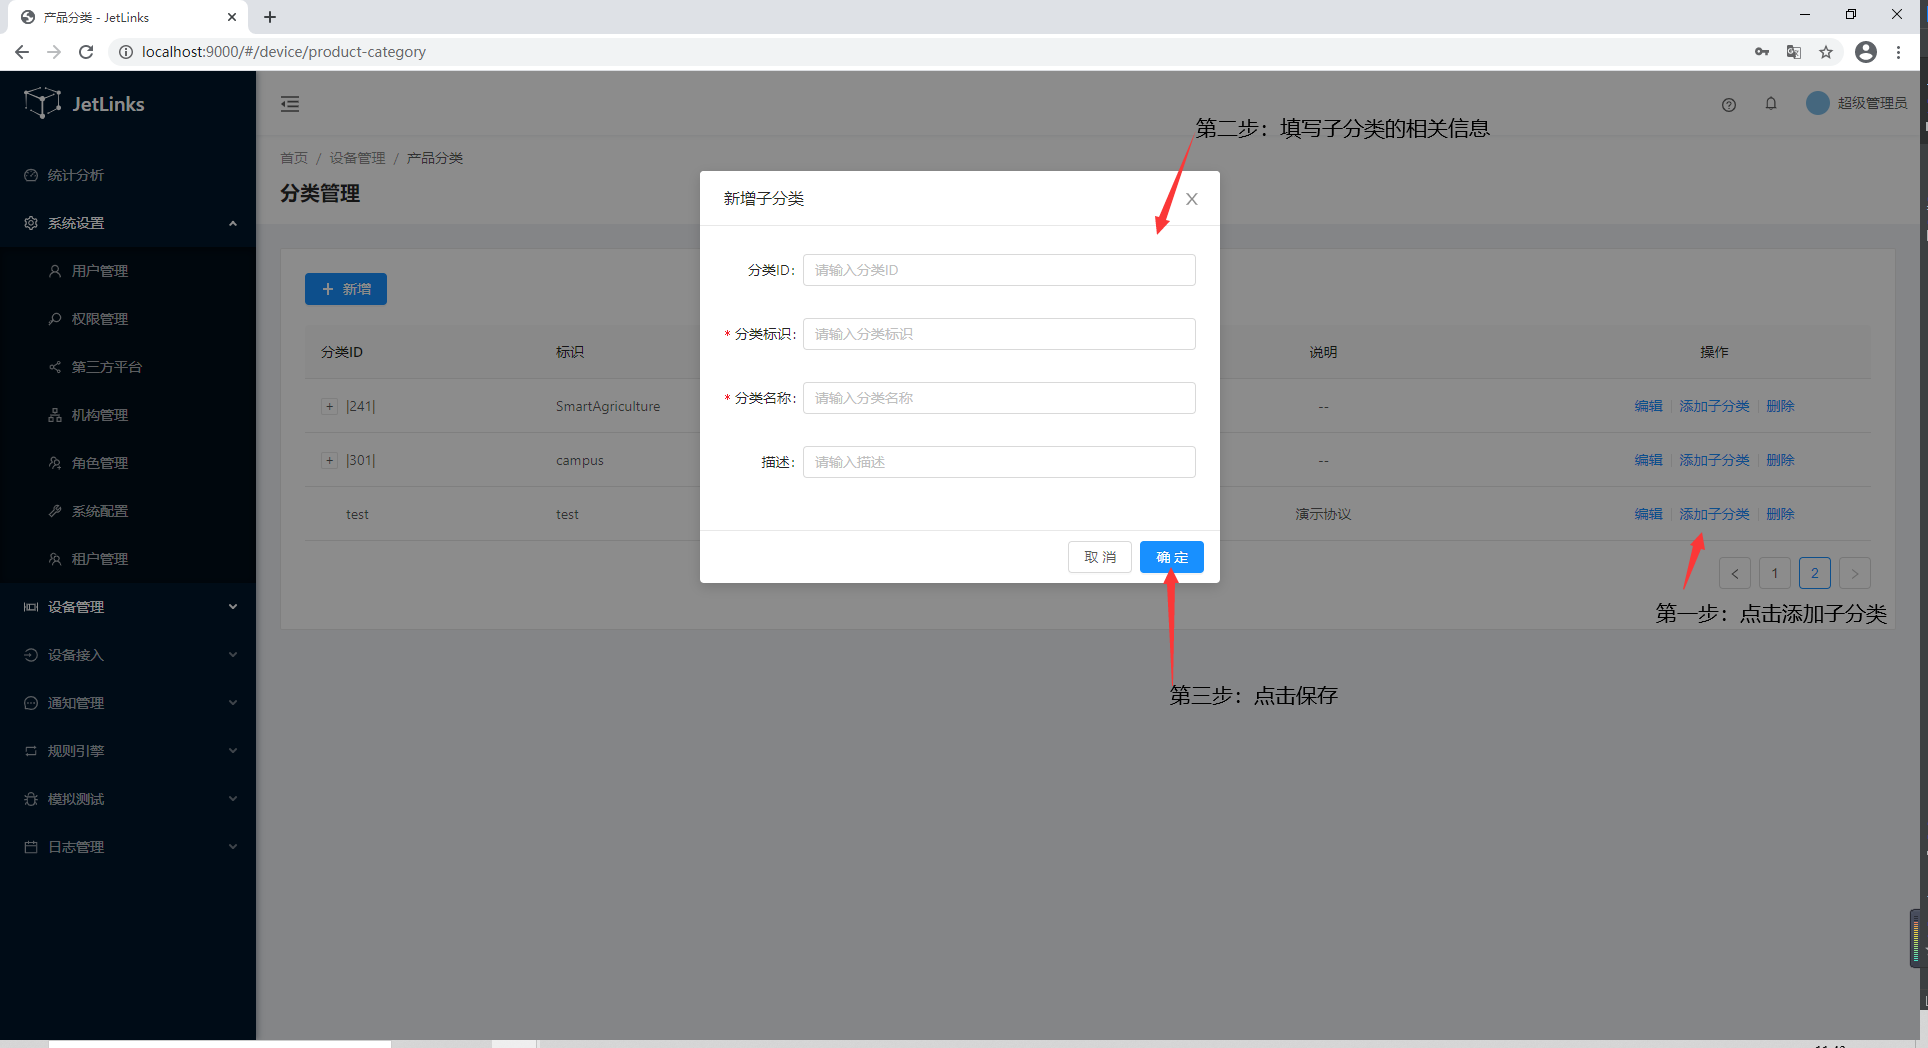Focus the 分类名称 input field
The image size is (1928, 1048).
999,398
